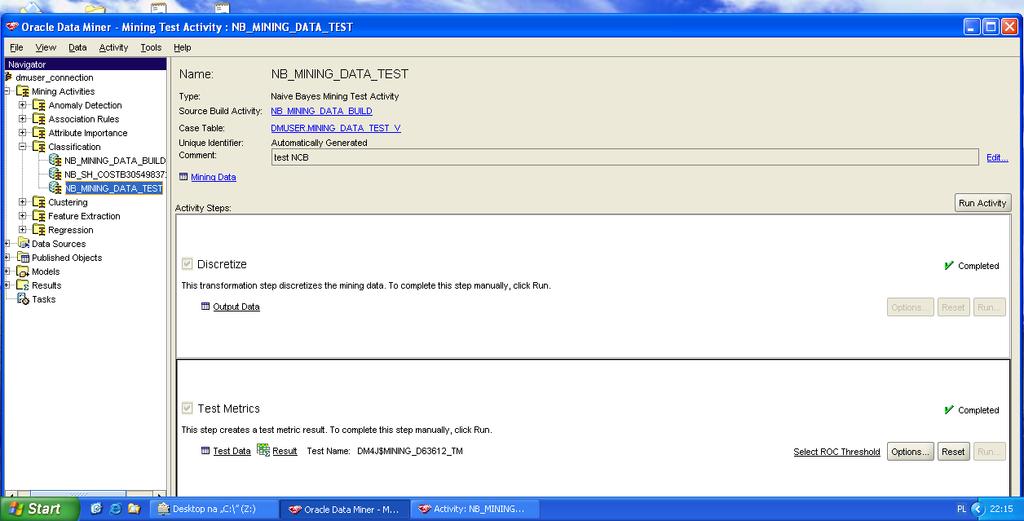Select NB_MINING_DATA_BUILD in the Navigator tree
The height and width of the screenshot is (521, 1024).
click(x=115, y=161)
